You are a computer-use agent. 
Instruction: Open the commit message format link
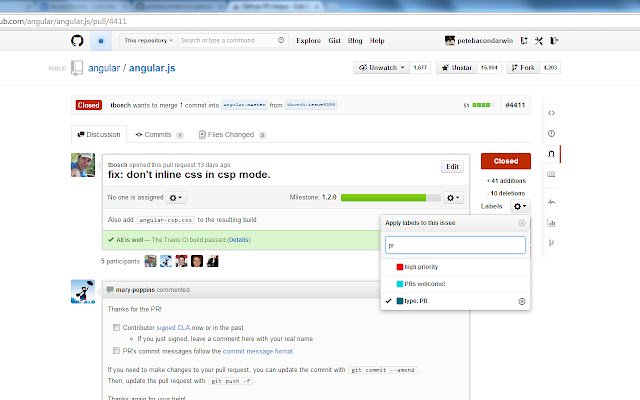pos(258,351)
